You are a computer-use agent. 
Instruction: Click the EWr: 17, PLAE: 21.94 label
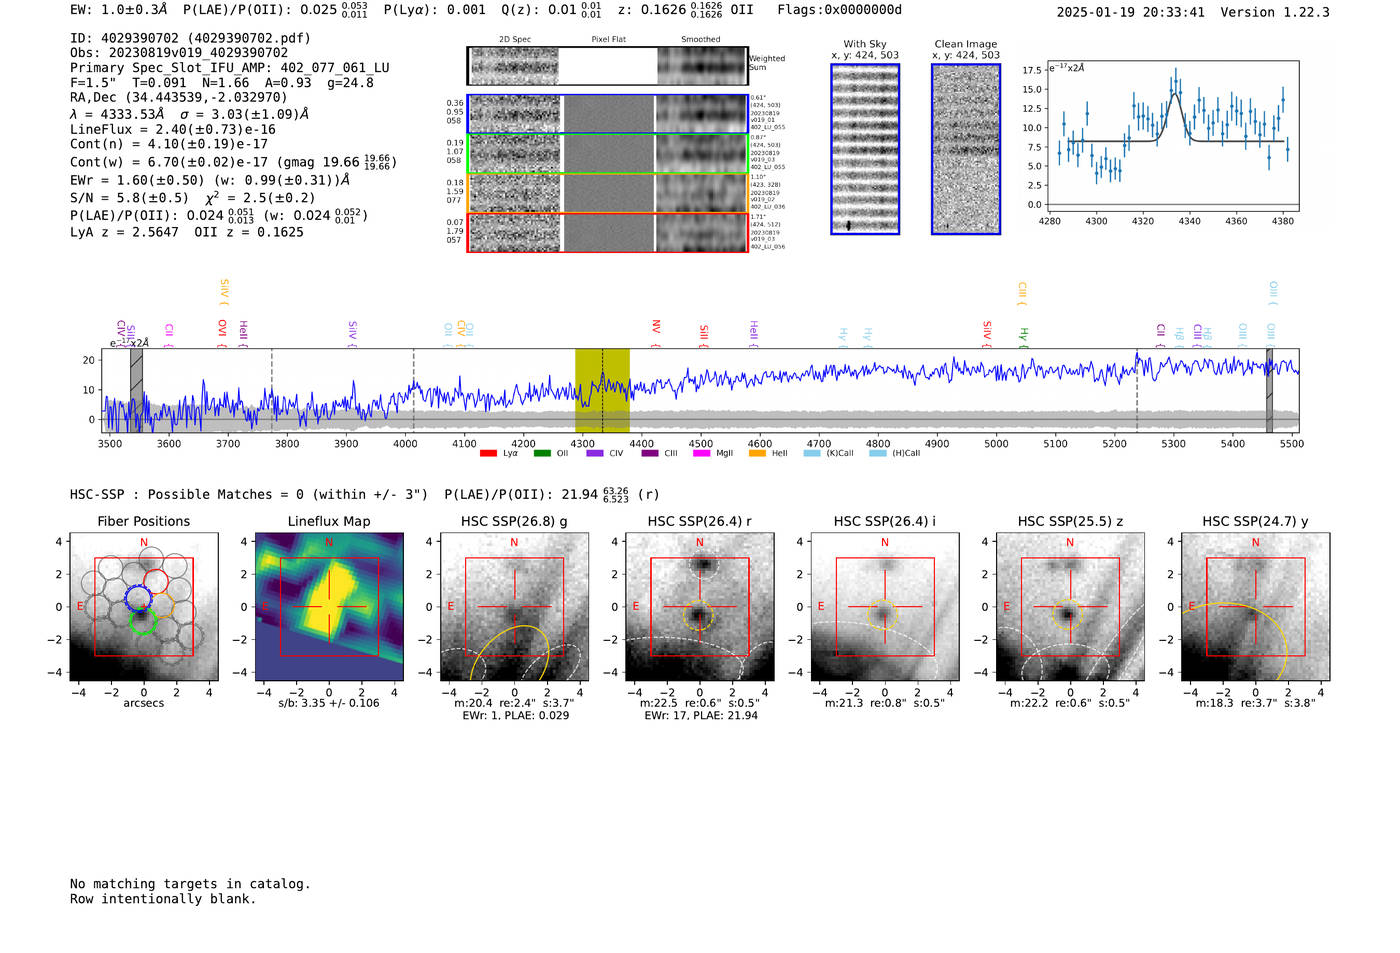point(701,716)
